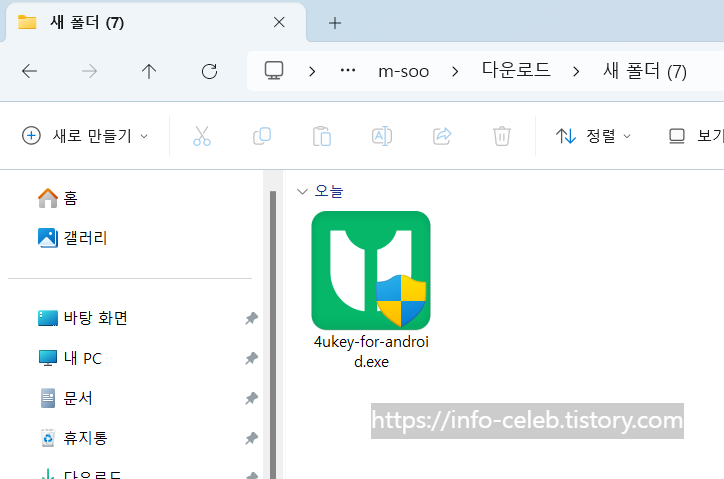Open the 보기 view menu
This screenshot has height=479, width=724.
(x=696, y=136)
